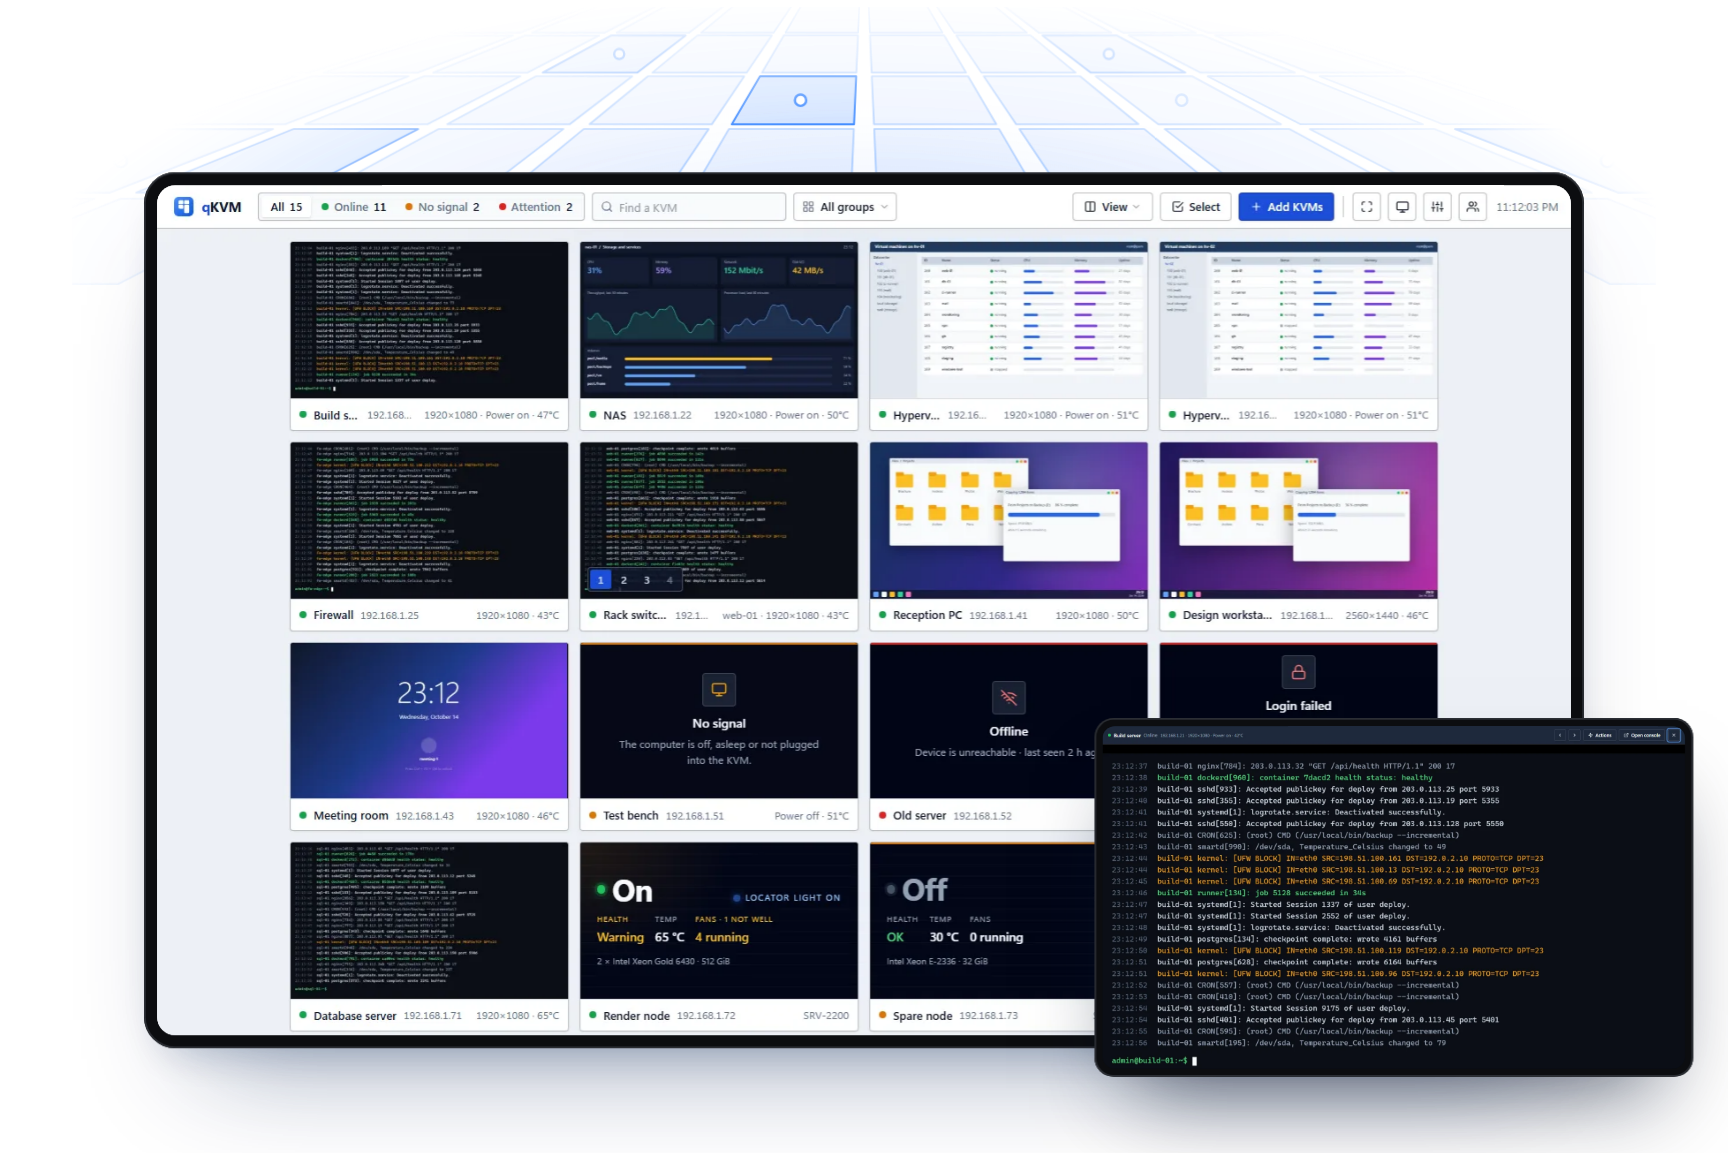Click the 11:12:03 PM clock
1728x1153 pixels.
click(x=1527, y=207)
